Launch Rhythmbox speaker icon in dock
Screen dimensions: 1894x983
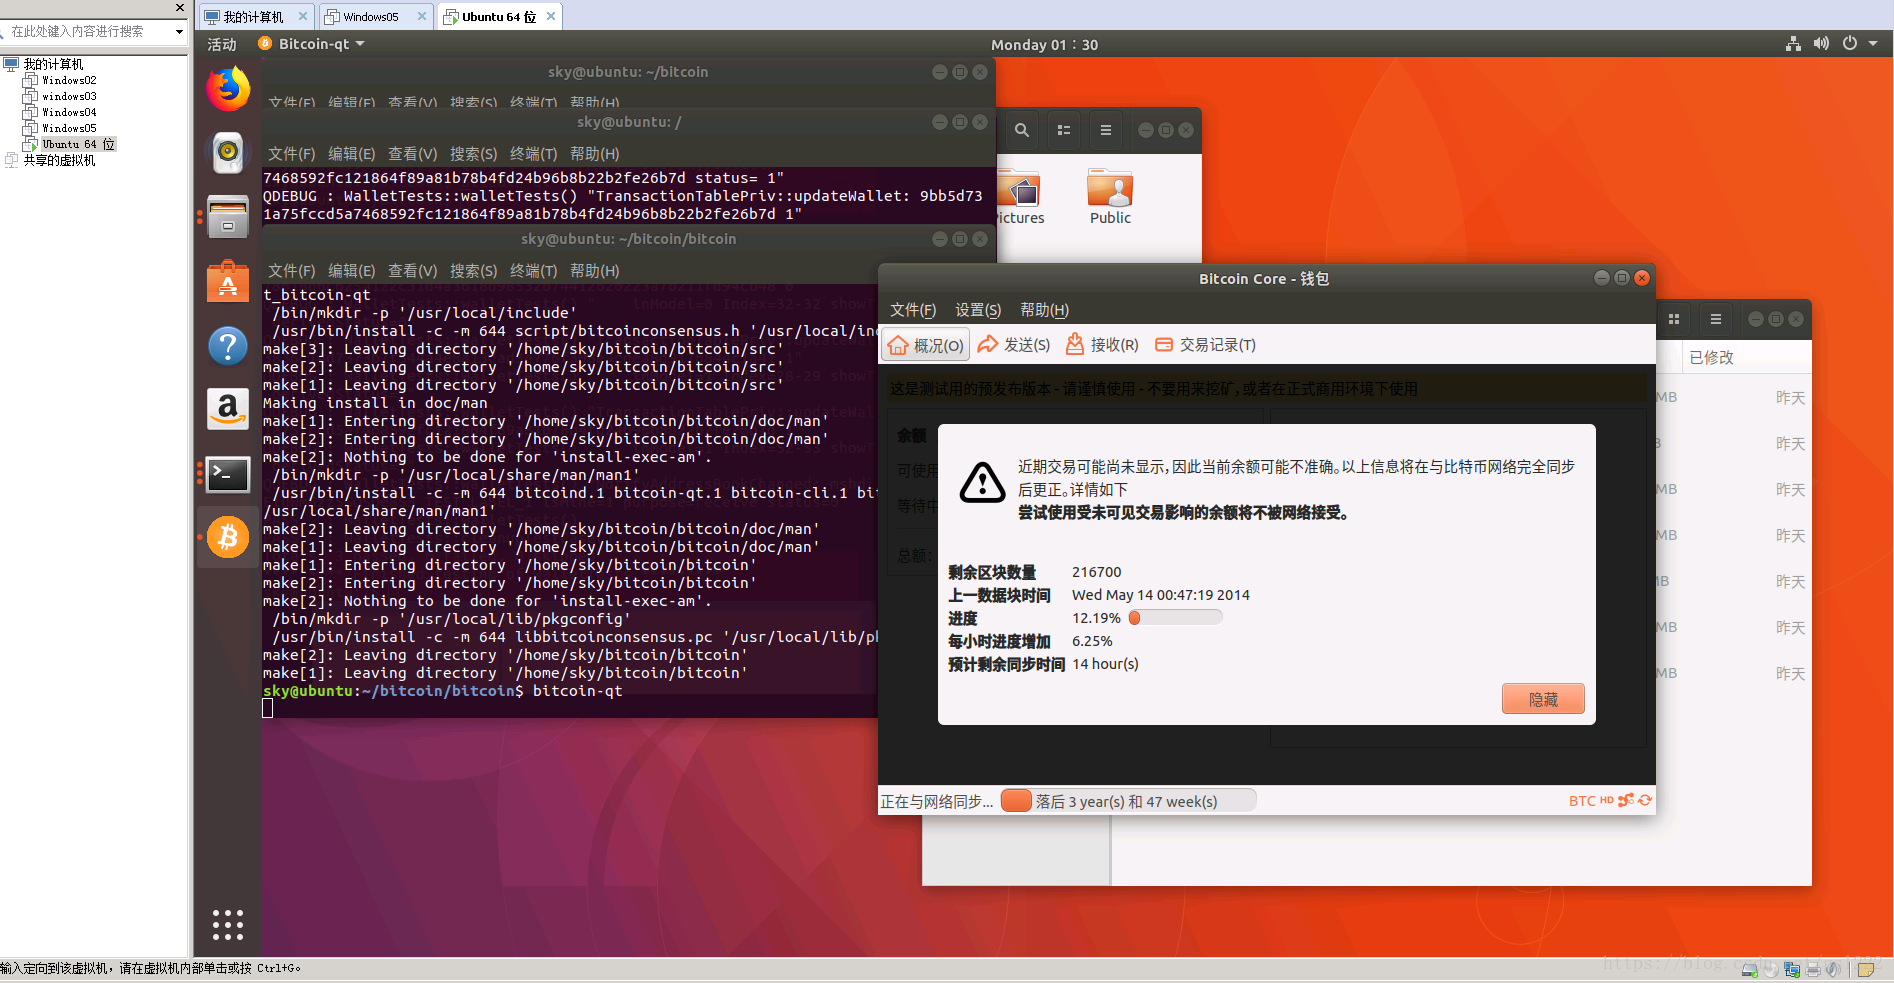[x=228, y=152]
